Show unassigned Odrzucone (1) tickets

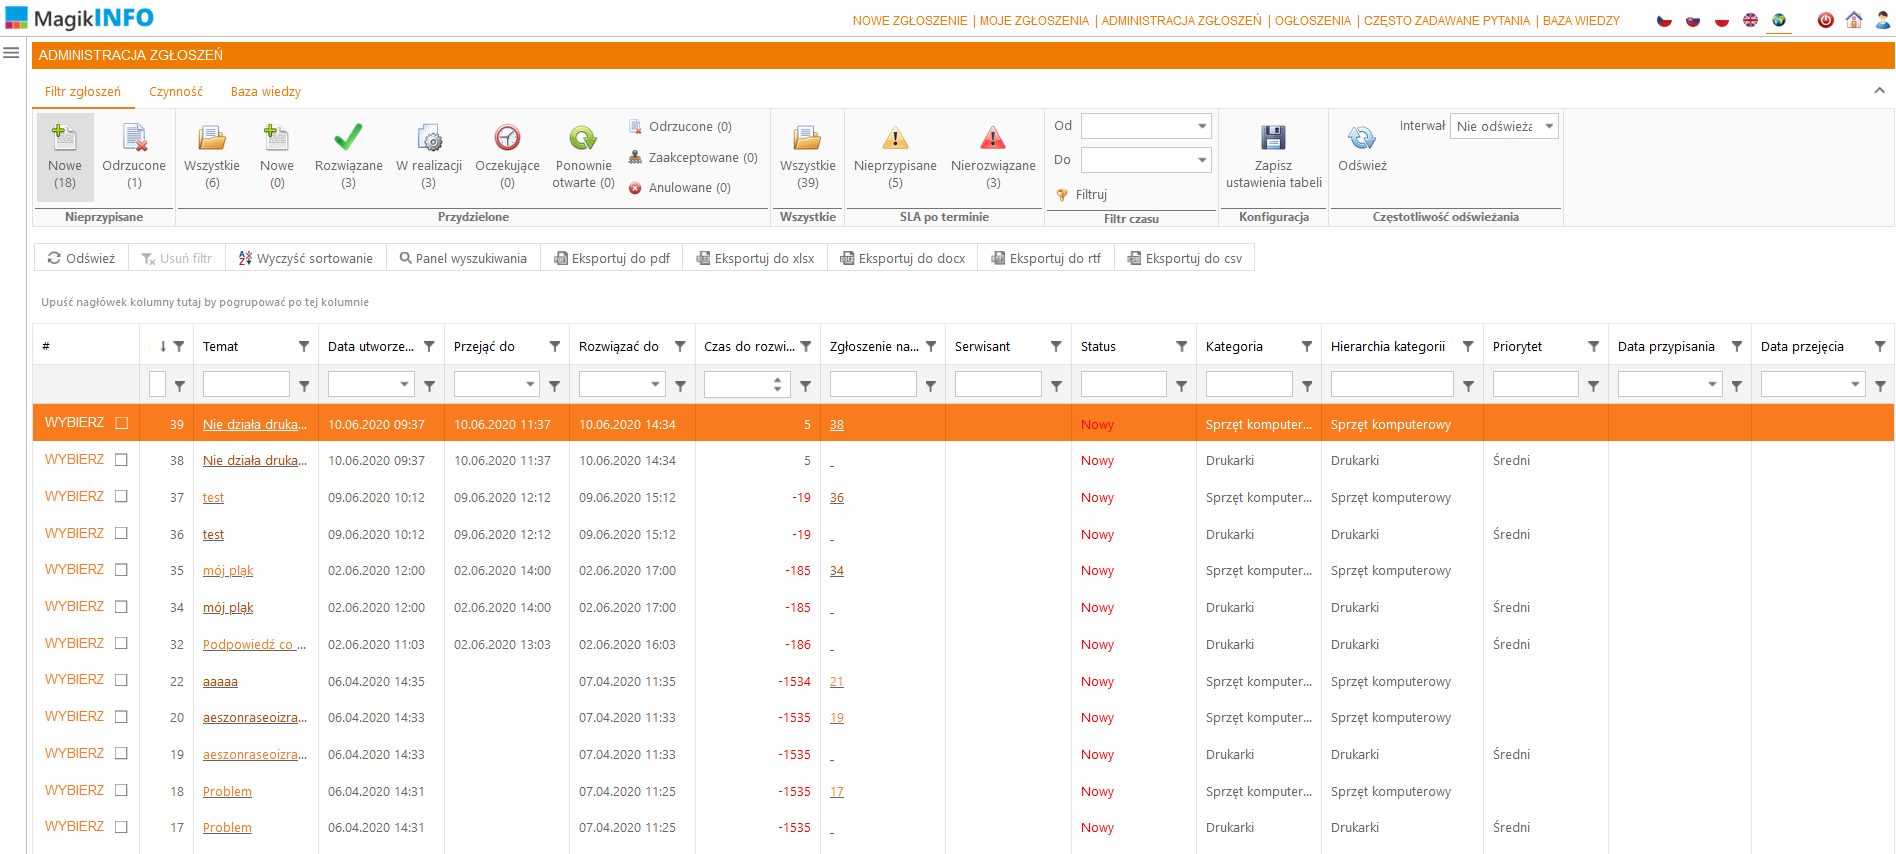(x=134, y=158)
